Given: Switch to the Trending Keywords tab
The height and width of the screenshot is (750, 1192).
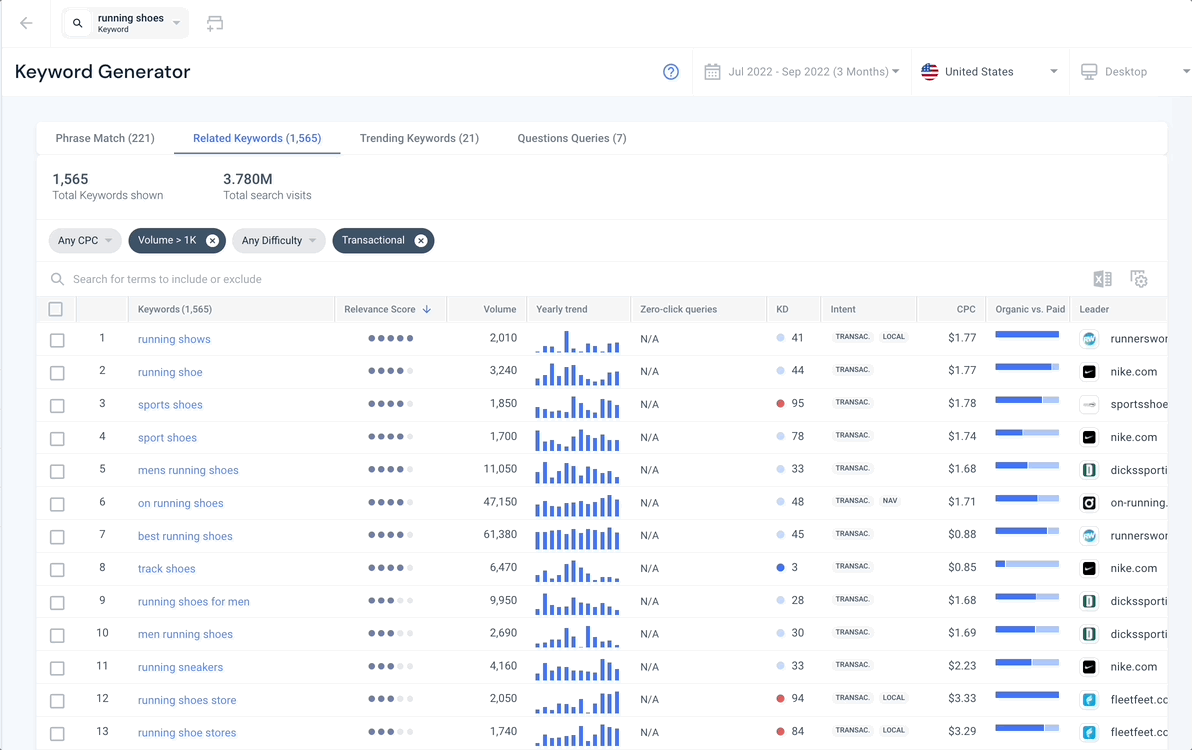Looking at the screenshot, I should pos(419,138).
